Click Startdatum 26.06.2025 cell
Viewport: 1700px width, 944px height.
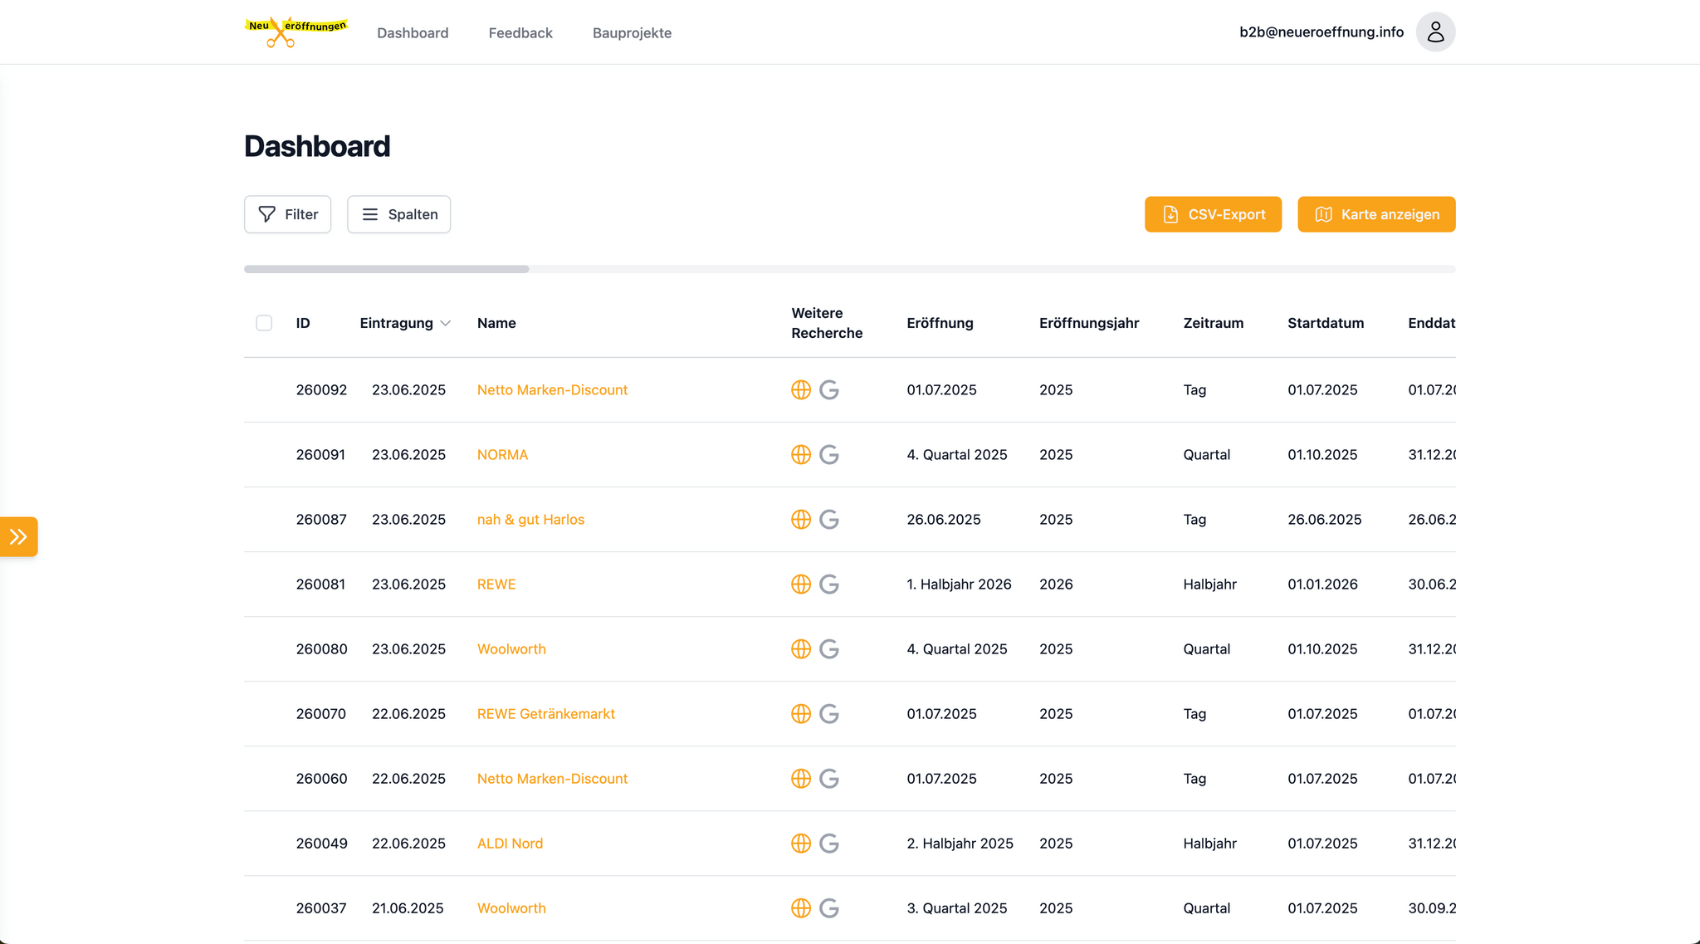coord(1324,520)
